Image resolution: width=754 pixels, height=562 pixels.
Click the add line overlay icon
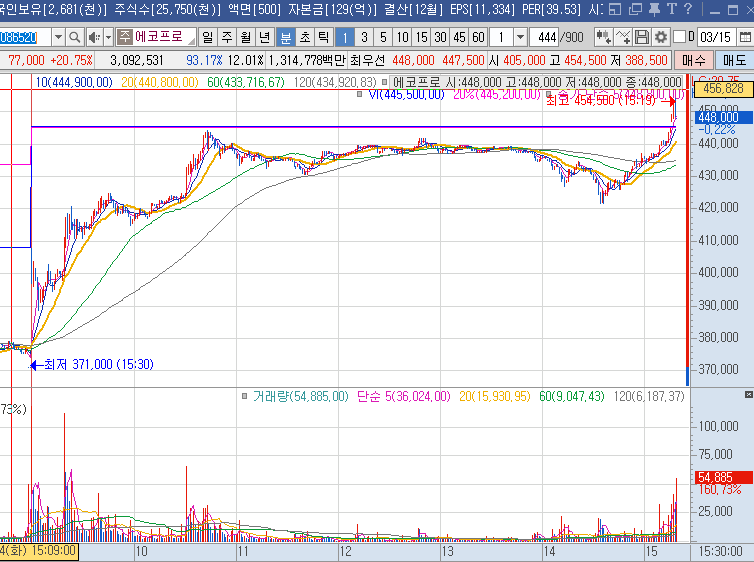pyautogui.click(x=623, y=37)
